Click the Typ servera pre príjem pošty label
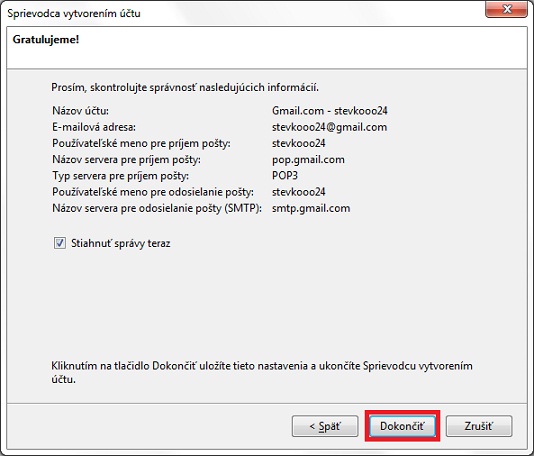 [x=120, y=176]
